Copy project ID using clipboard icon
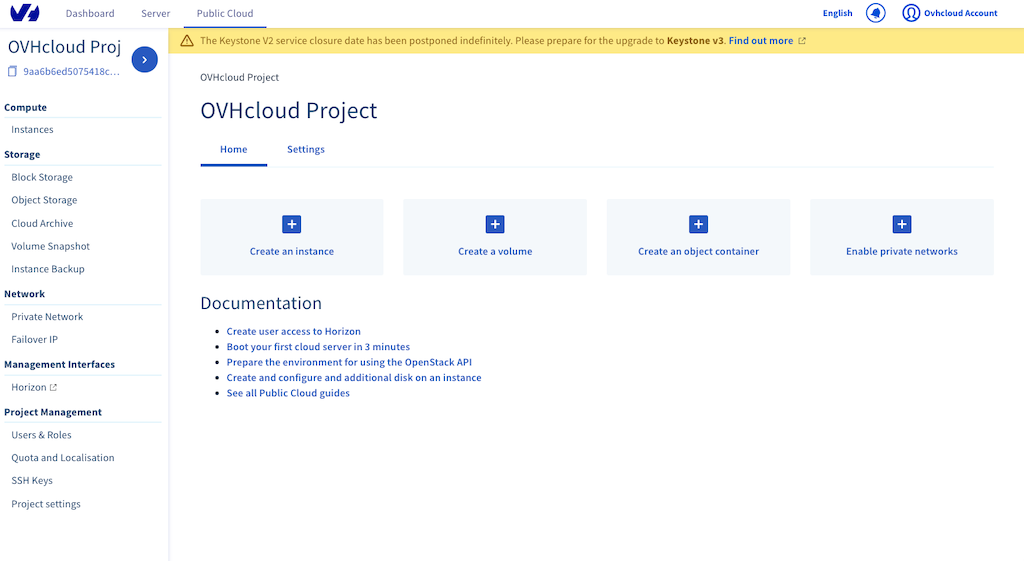1024x561 pixels. [x=12, y=71]
